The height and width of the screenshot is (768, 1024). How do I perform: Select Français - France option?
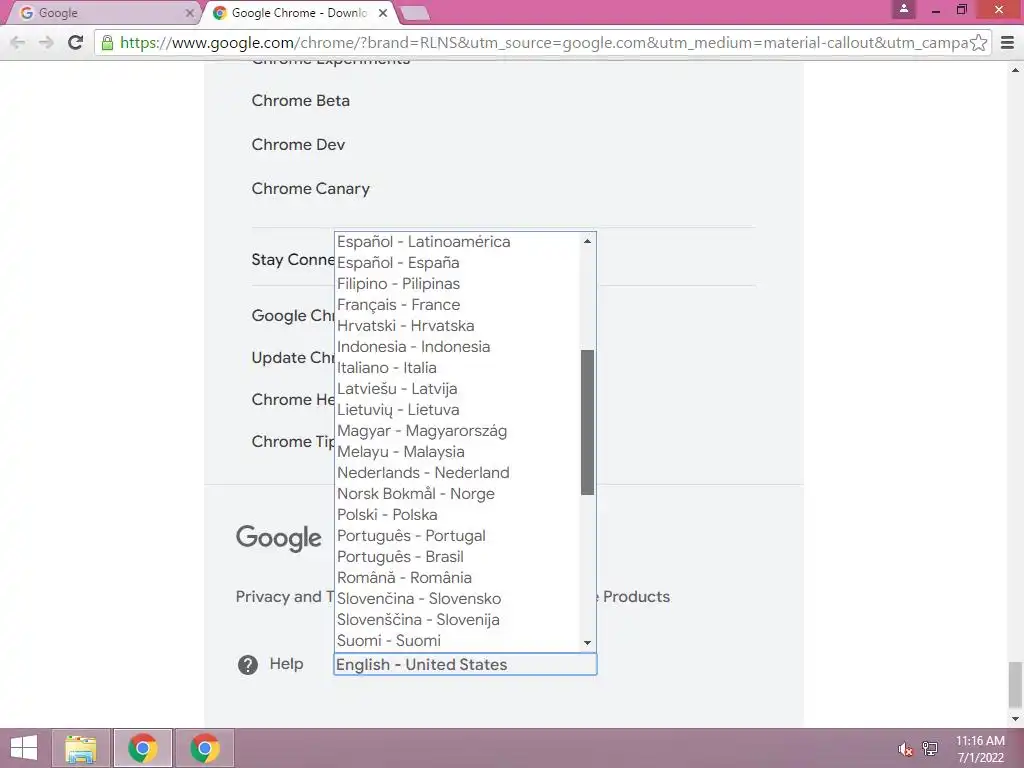pos(456,304)
